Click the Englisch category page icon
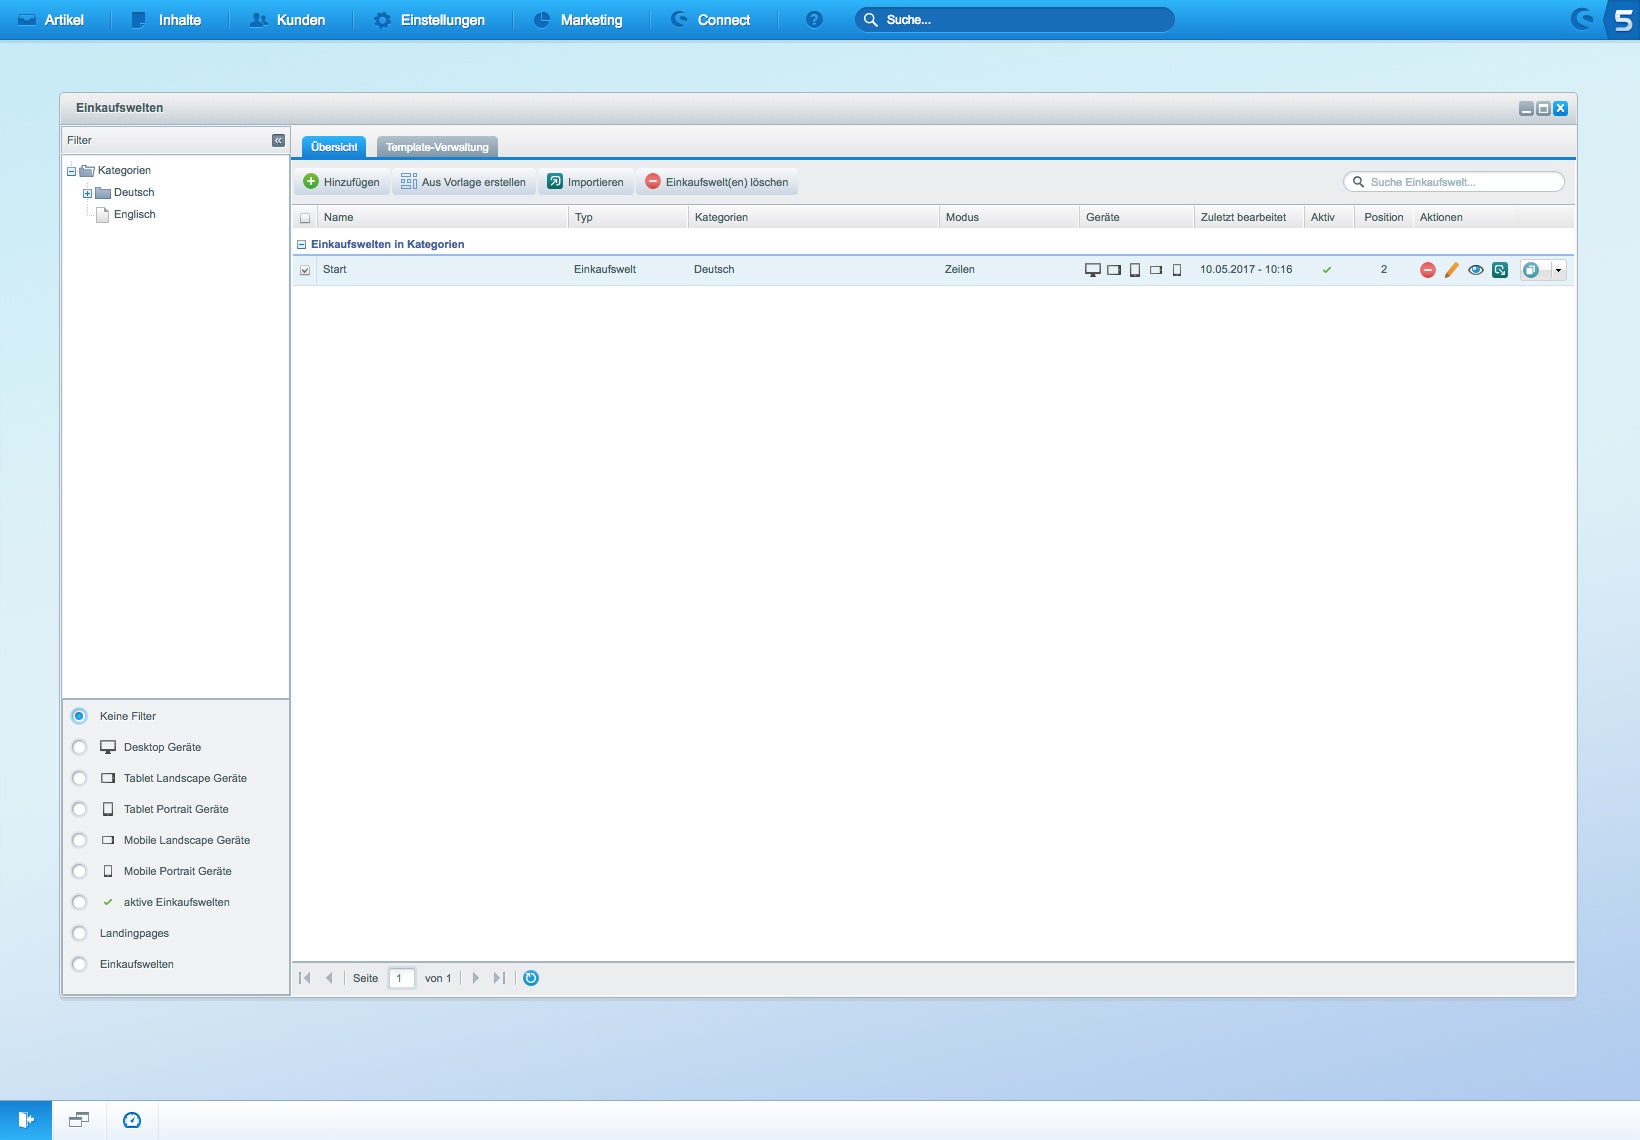The height and width of the screenshot is (1140, 1640). click(103, 214)
